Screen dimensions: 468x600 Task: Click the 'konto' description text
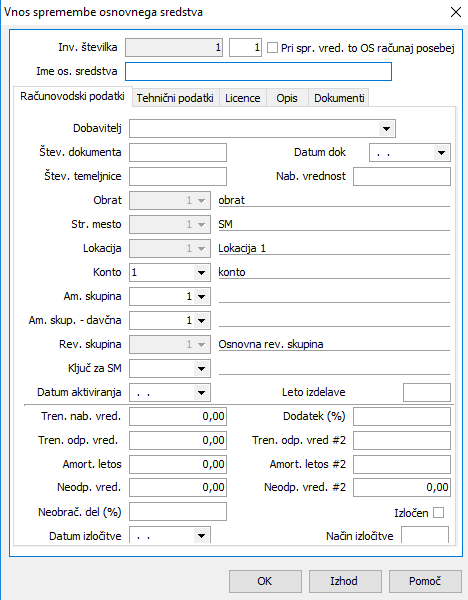coord(232,272)
